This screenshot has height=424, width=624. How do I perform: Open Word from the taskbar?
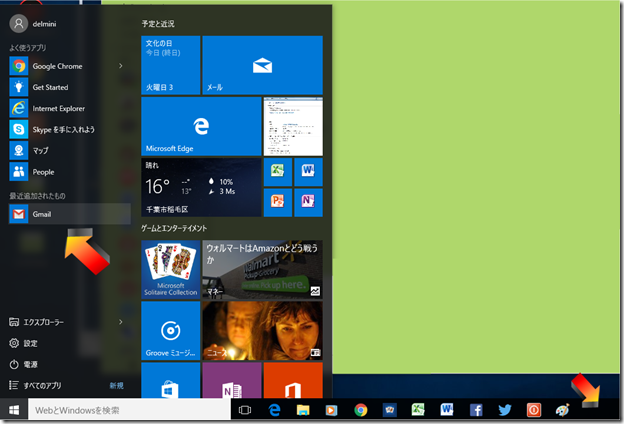447,410
